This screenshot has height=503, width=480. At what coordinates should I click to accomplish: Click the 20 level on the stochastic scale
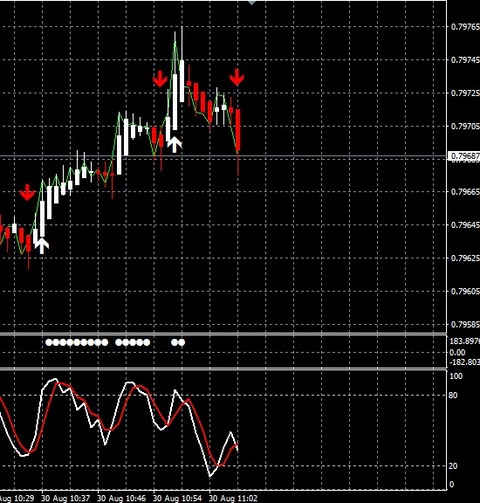tap(453, 466)
